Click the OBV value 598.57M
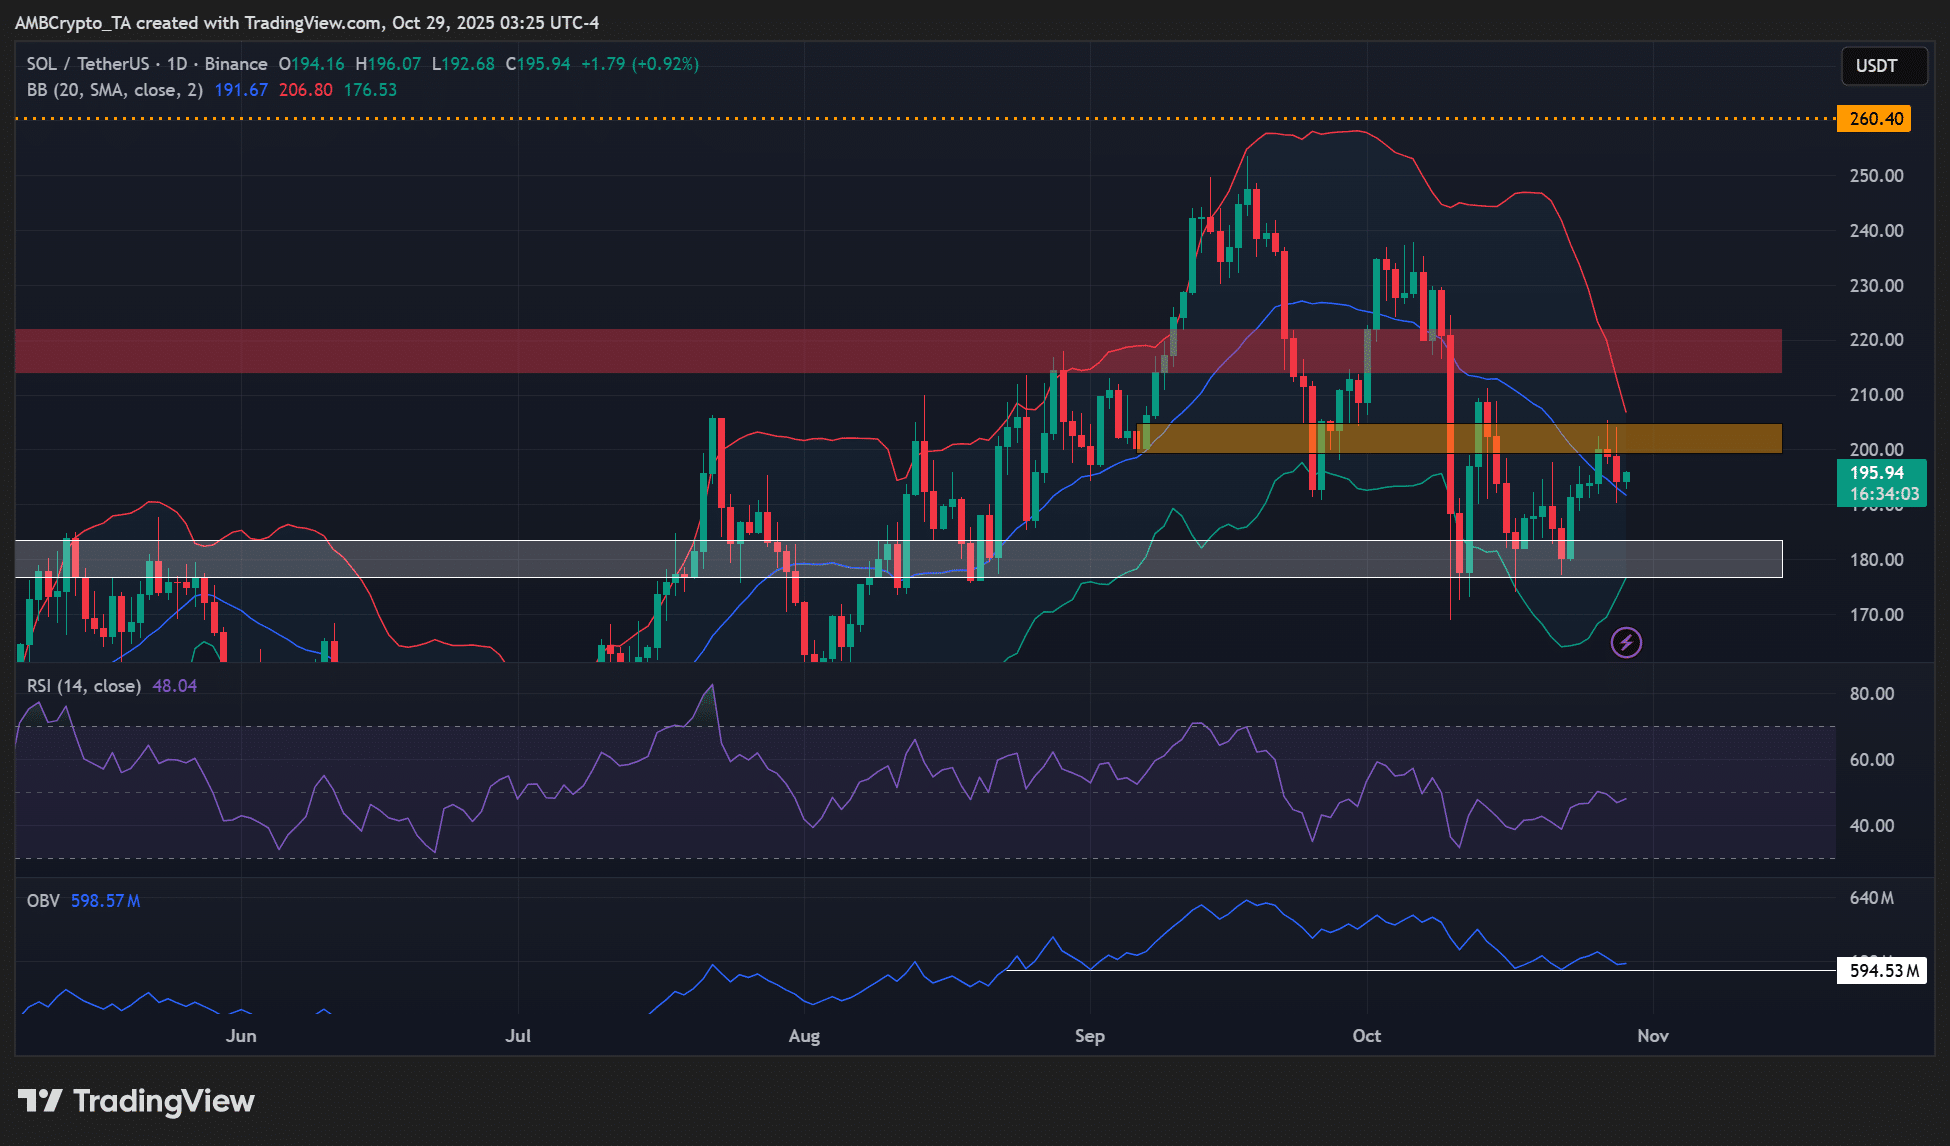This screenshot has height=1146, width=1950. click(105, 901)
